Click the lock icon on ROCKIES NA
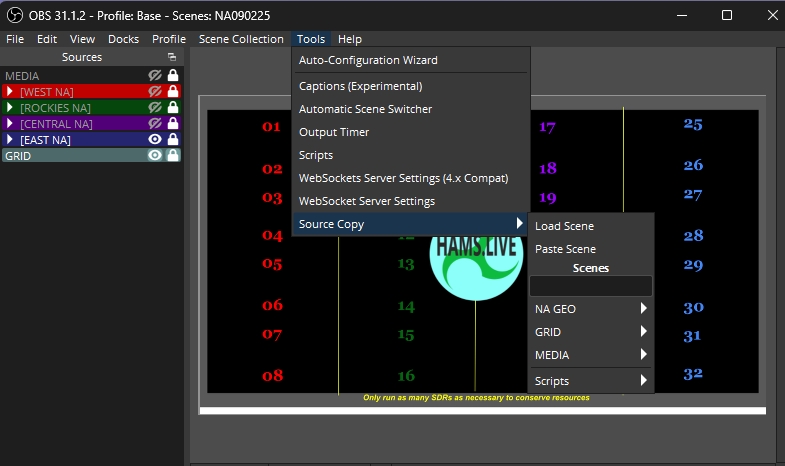Screen dimensions: 785x466 173,107
